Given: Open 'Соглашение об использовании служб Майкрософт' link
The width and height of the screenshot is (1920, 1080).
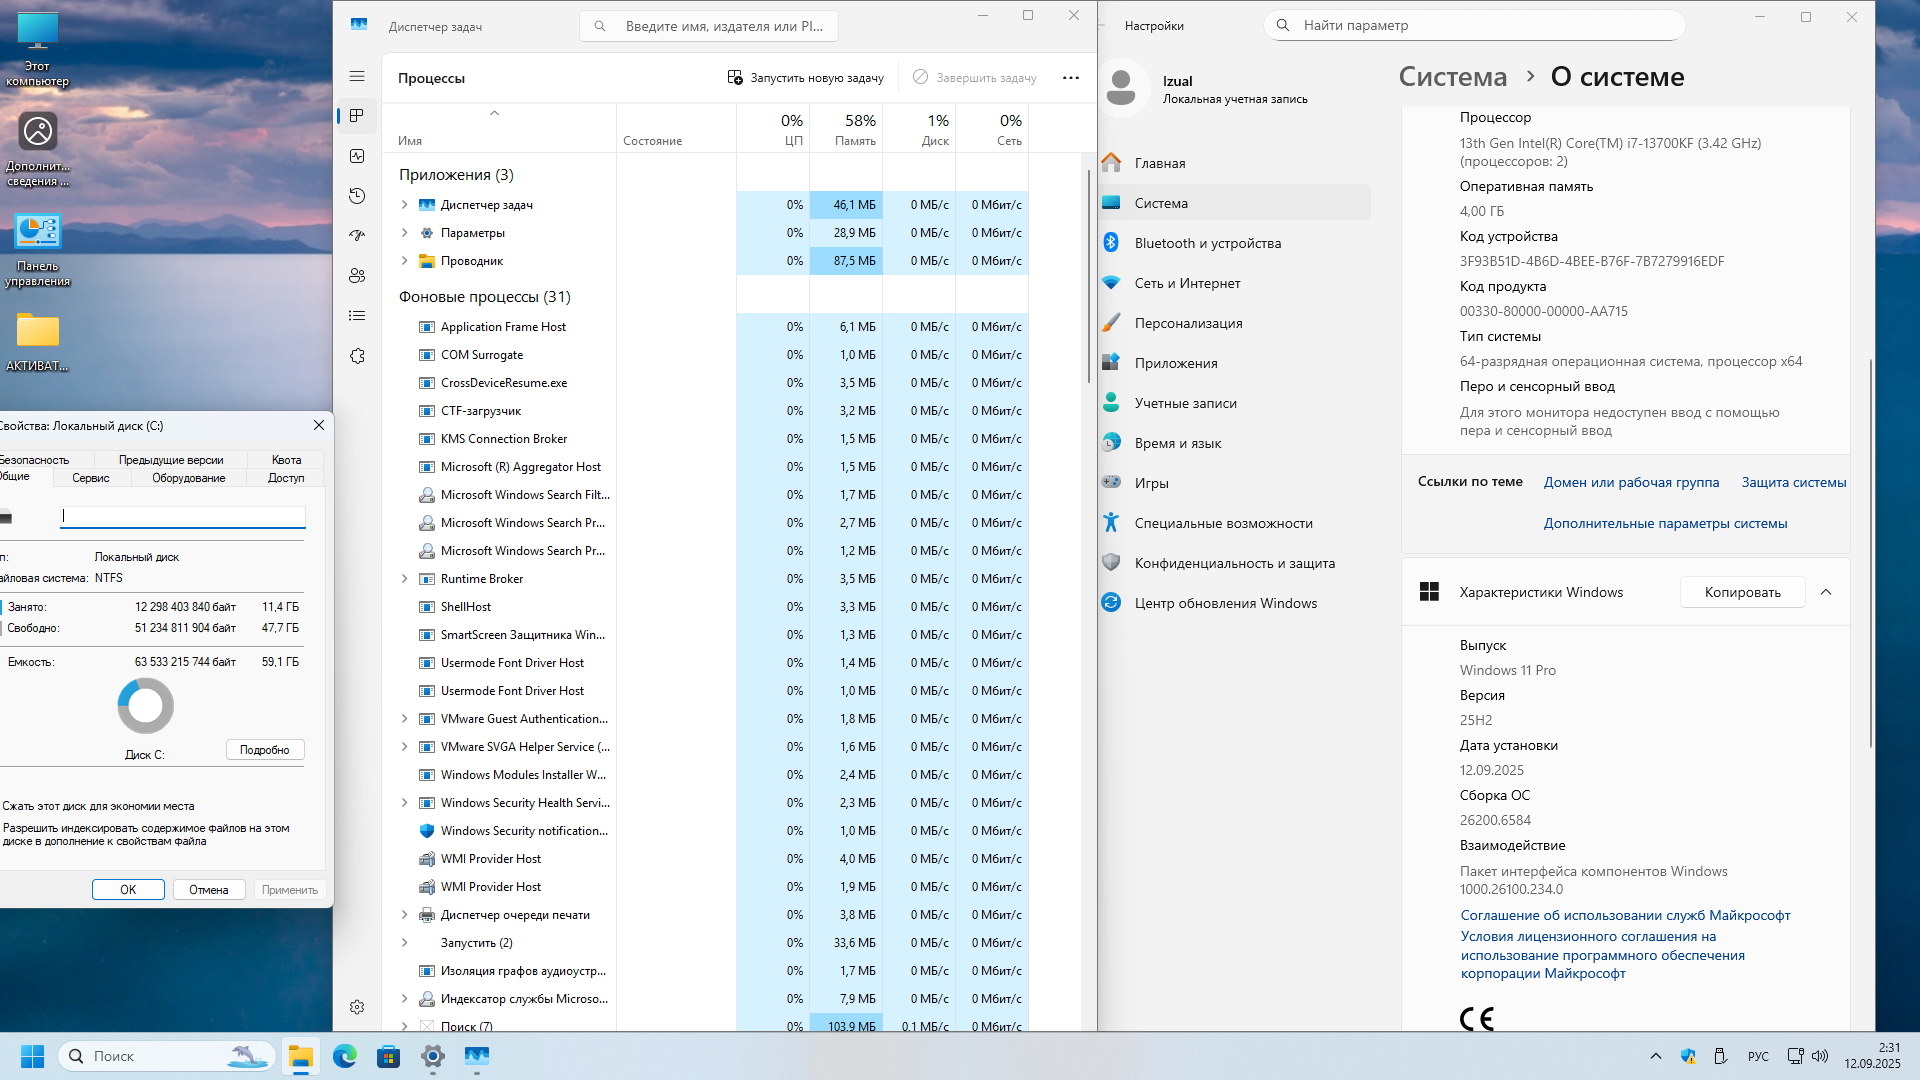Looking at the screenshot, I should coord(1625,915).
